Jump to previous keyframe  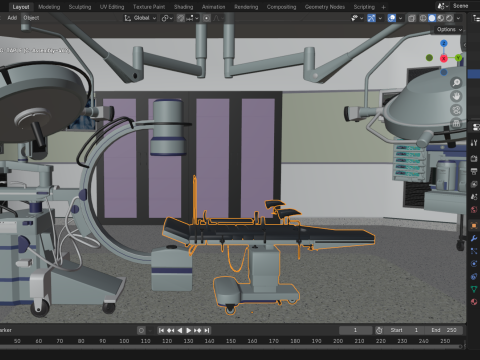(170, 330)
